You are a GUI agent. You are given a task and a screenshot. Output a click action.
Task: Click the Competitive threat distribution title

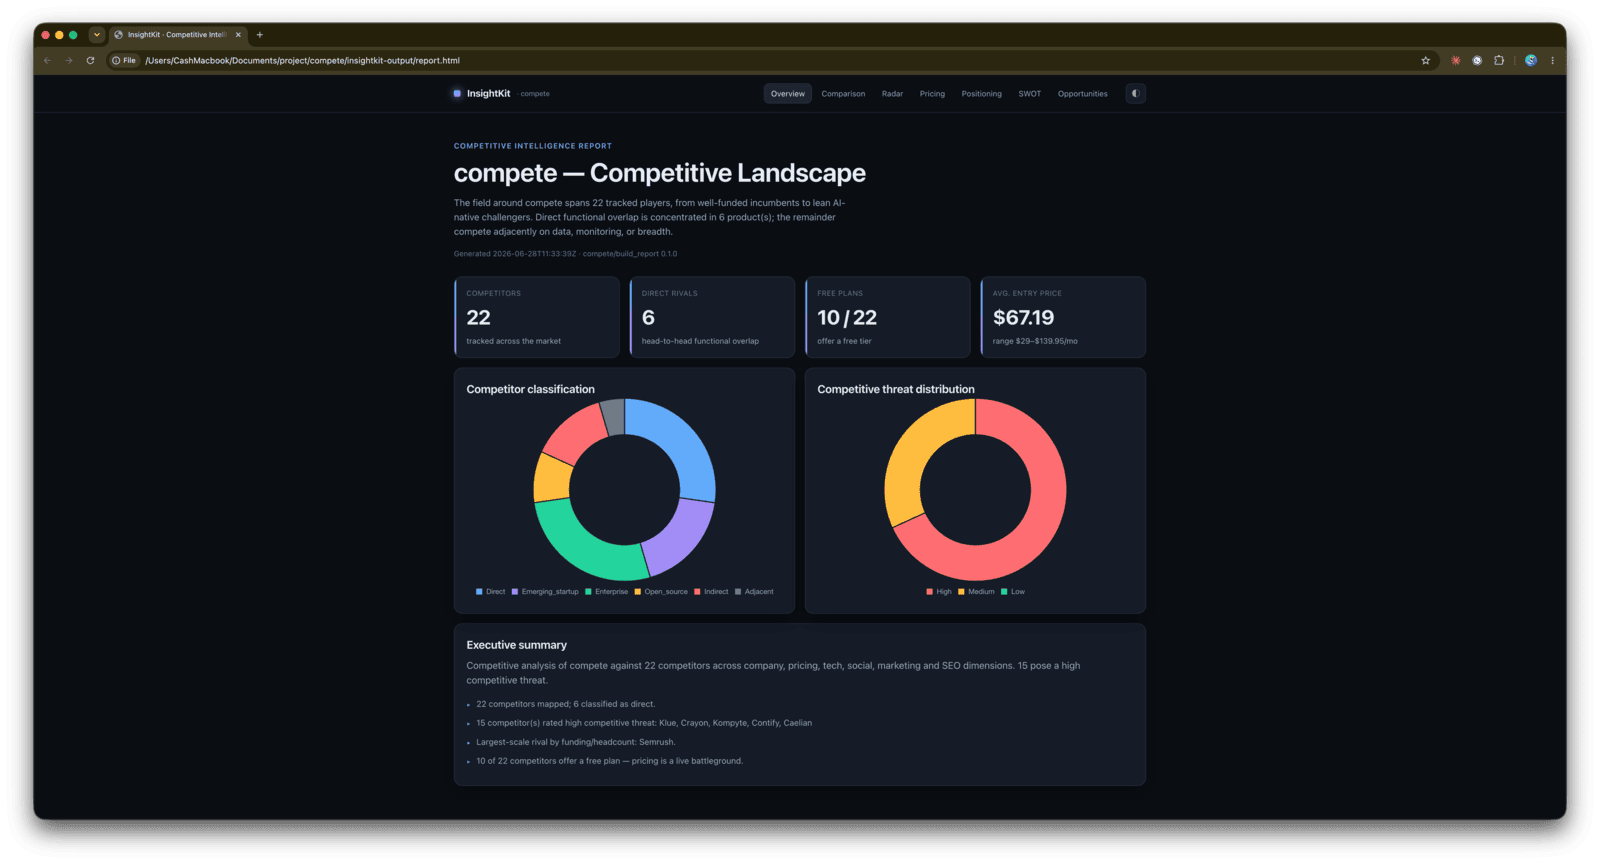896,390
